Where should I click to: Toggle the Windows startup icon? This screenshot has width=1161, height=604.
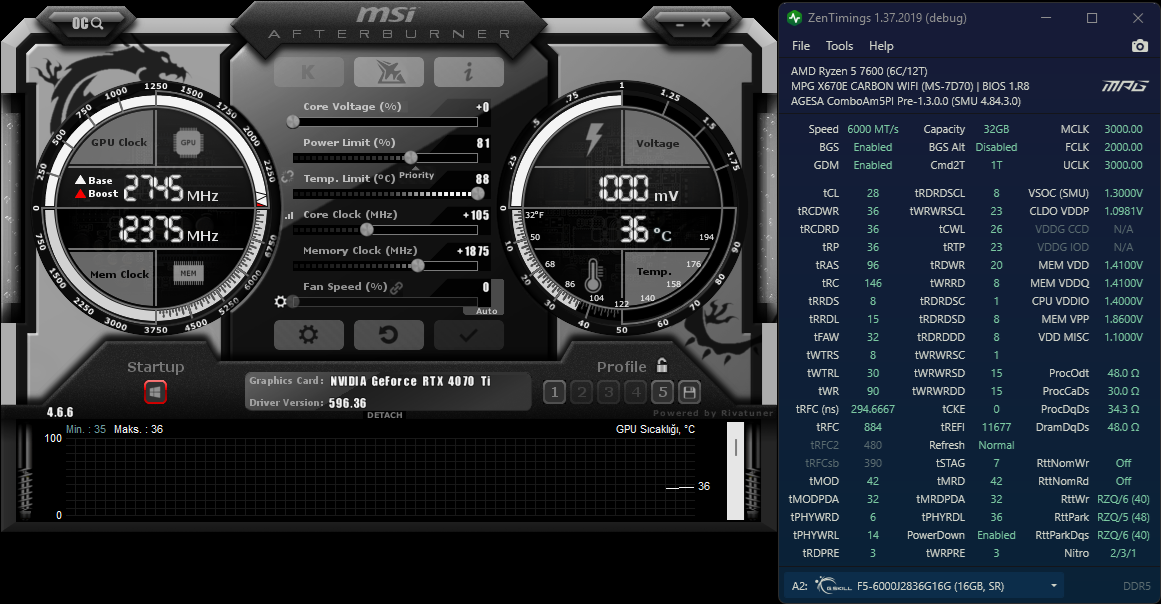pos(155,392)
